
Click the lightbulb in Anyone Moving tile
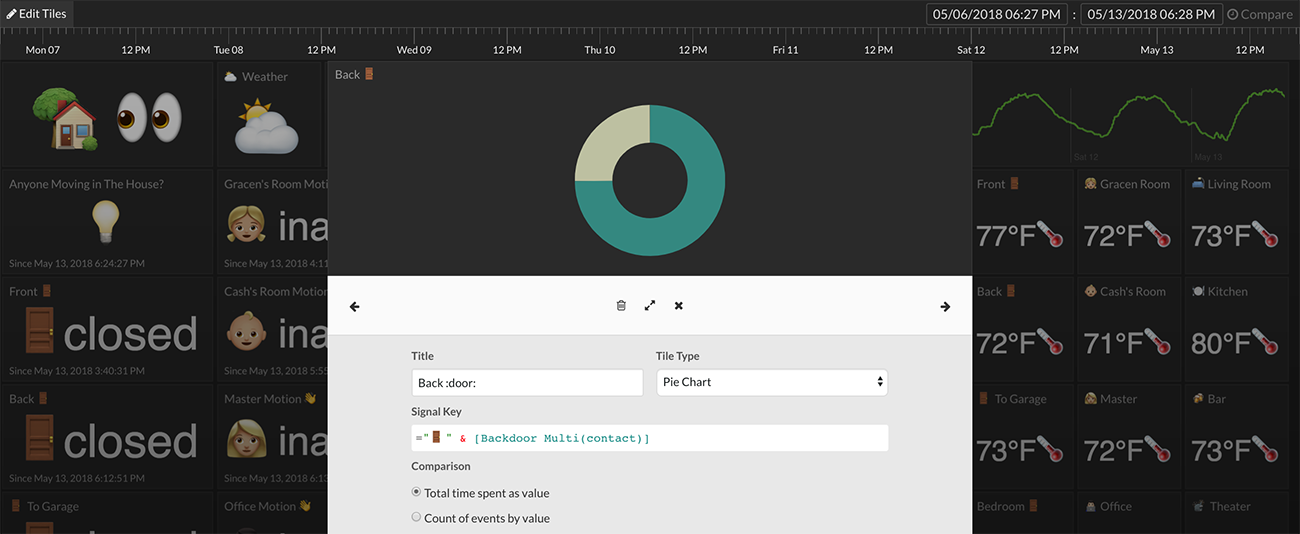click(105, 220)
